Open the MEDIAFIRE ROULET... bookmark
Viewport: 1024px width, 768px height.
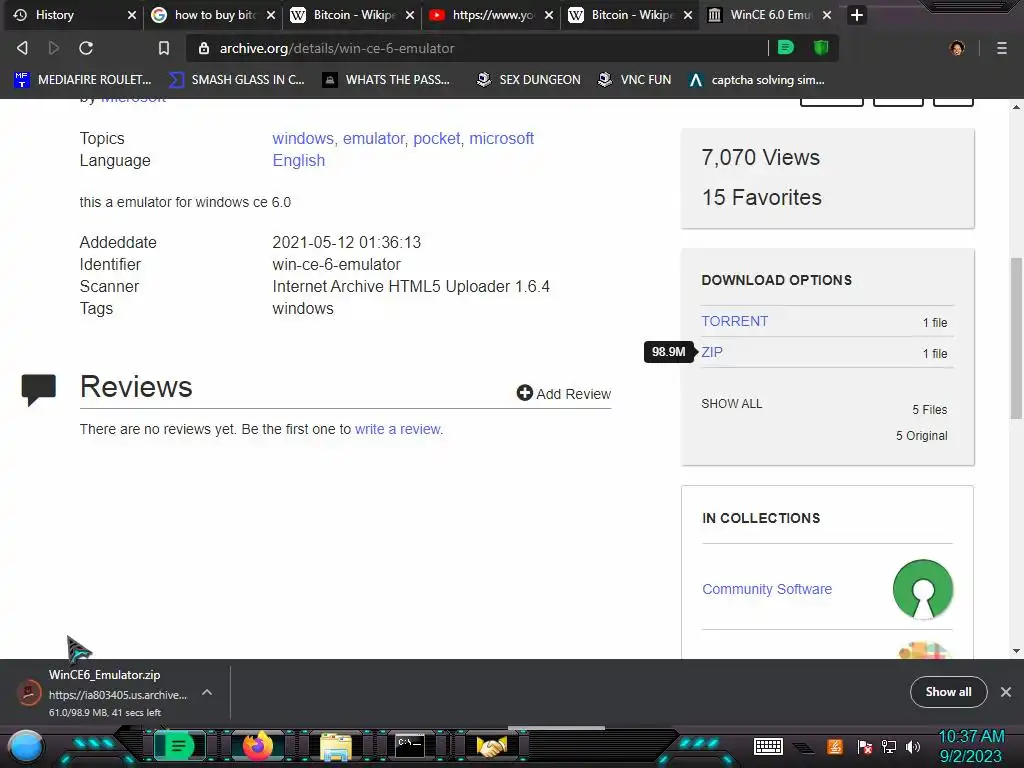(x=83, y=80)
